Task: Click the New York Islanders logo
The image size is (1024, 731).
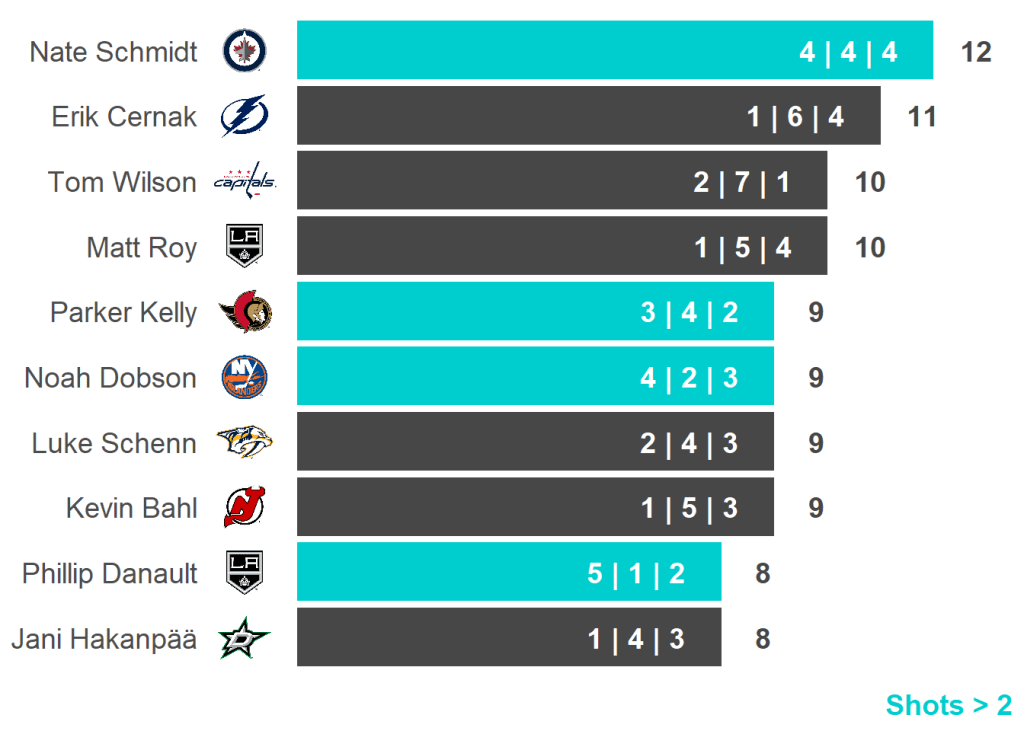Action: tap(244, 378)
